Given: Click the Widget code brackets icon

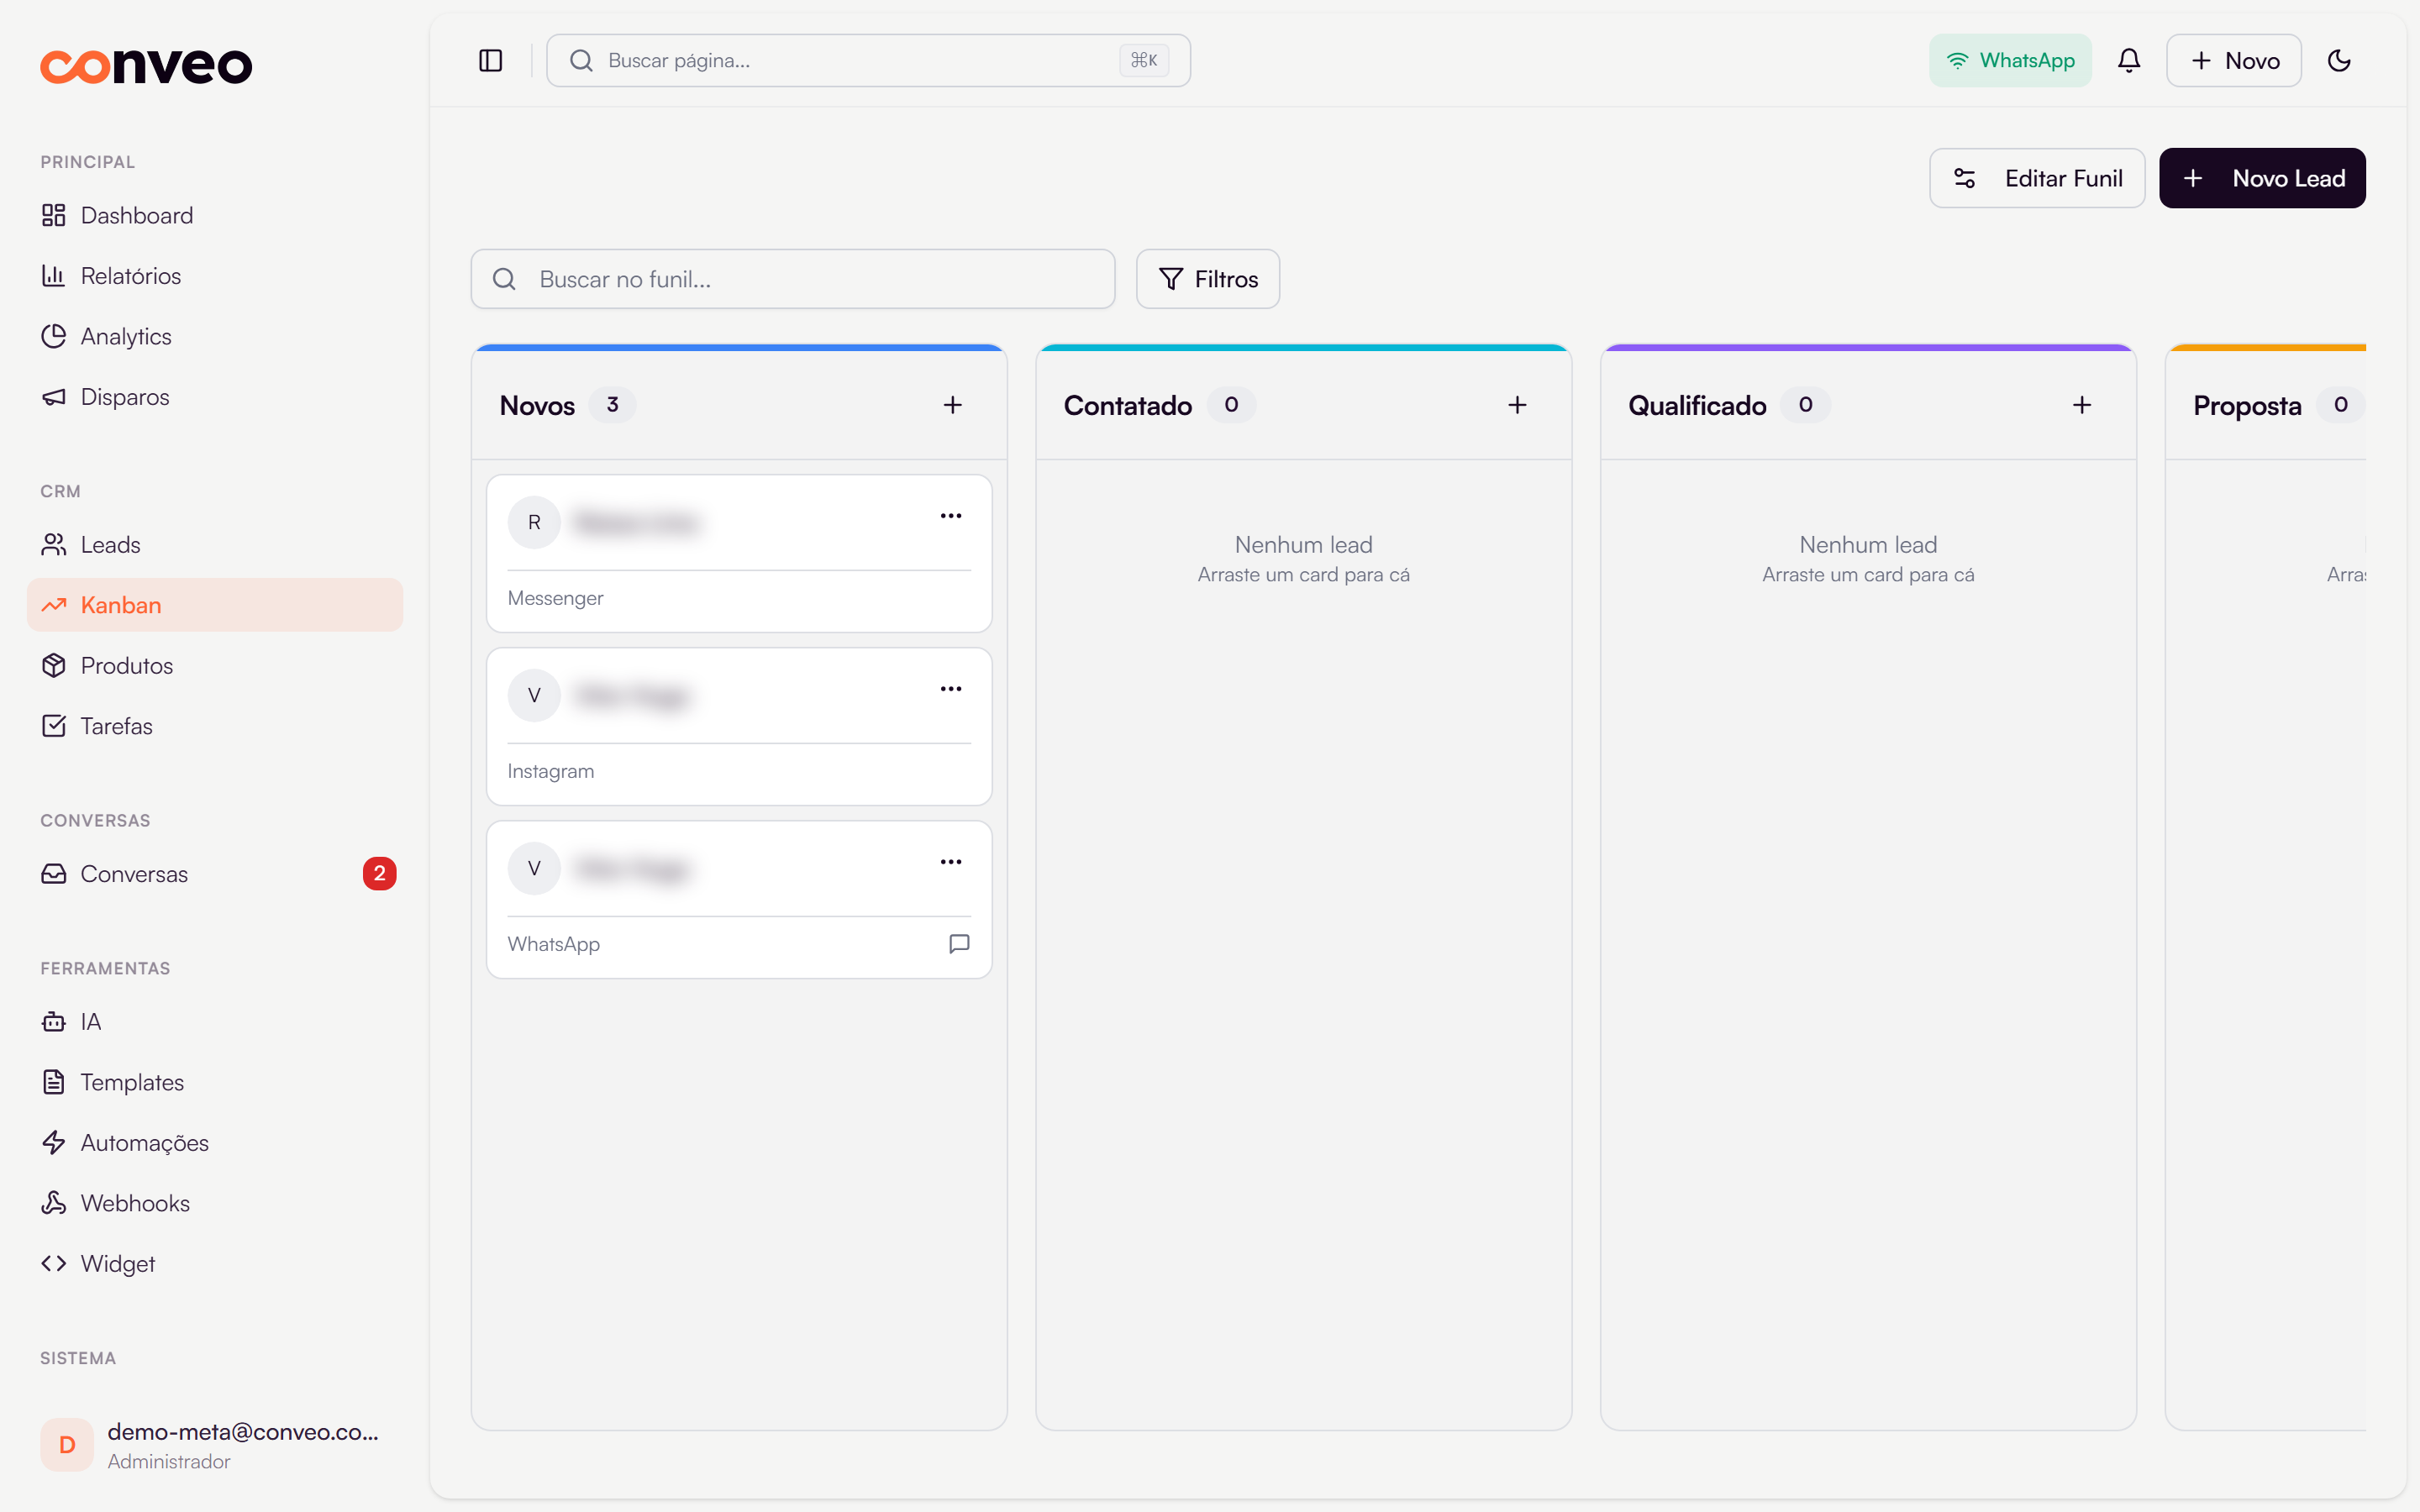Looking at the screenshot, I should click(54, 1264).
